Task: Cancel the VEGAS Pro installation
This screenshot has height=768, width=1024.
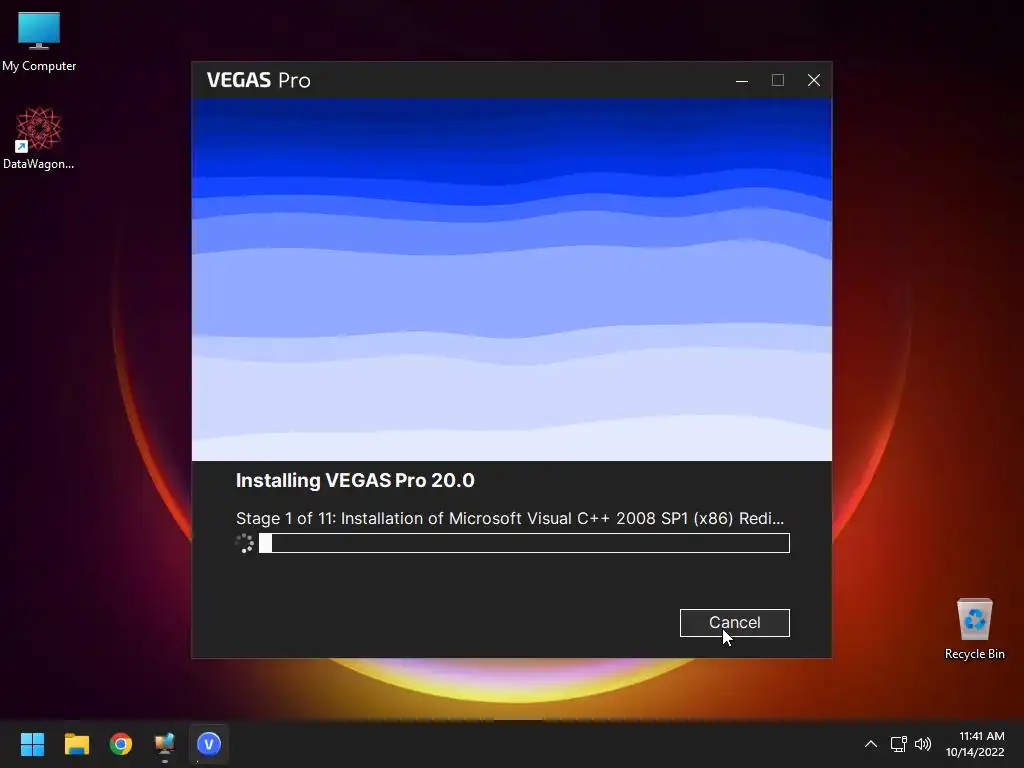Action: [x=734, y=622]
